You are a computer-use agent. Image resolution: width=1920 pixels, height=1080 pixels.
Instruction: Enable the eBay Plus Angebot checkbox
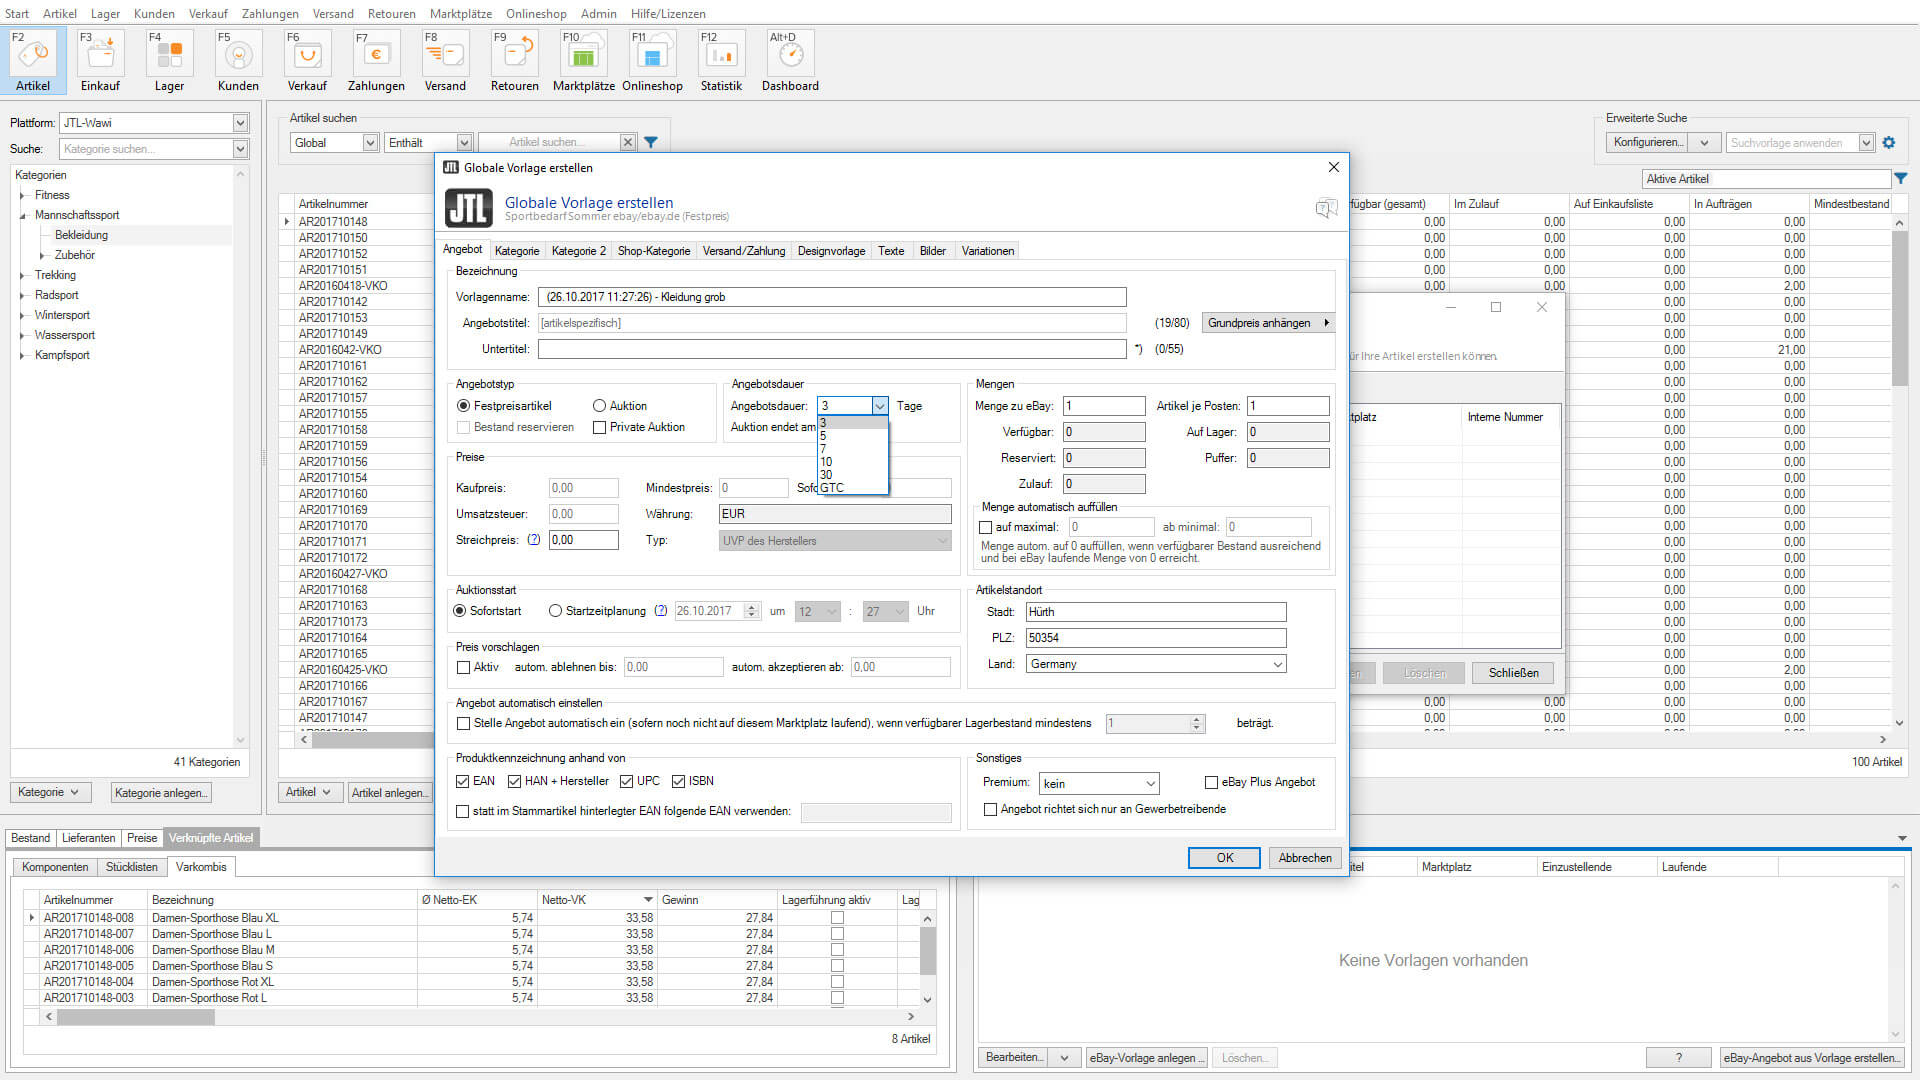tap(1211, 783)
